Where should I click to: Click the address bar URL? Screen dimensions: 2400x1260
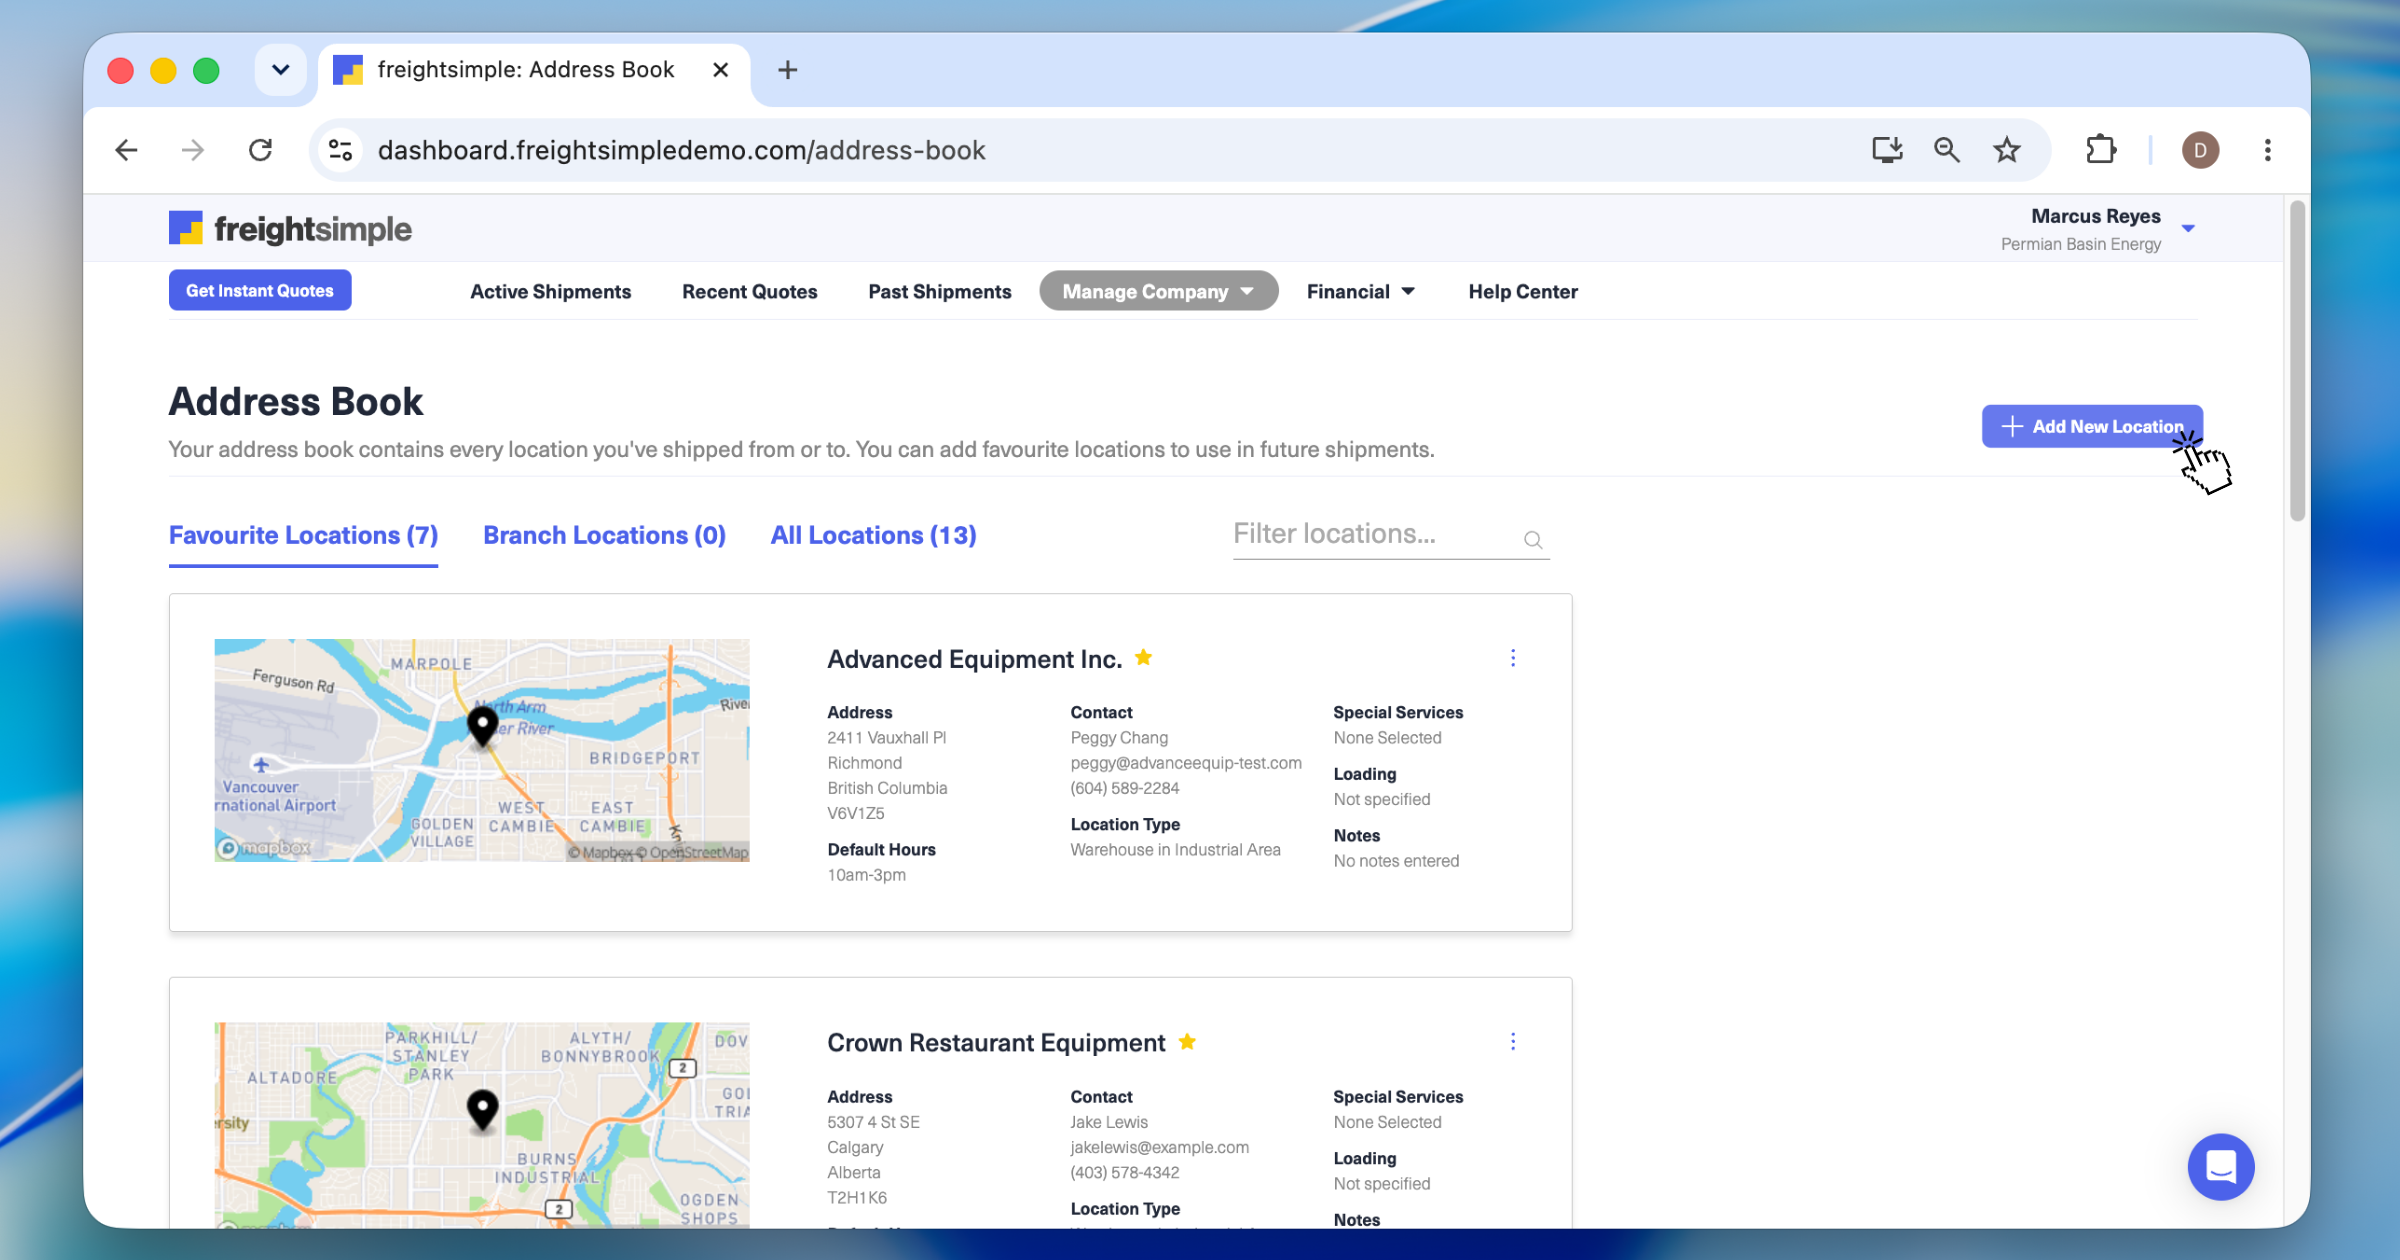[681, 150]
